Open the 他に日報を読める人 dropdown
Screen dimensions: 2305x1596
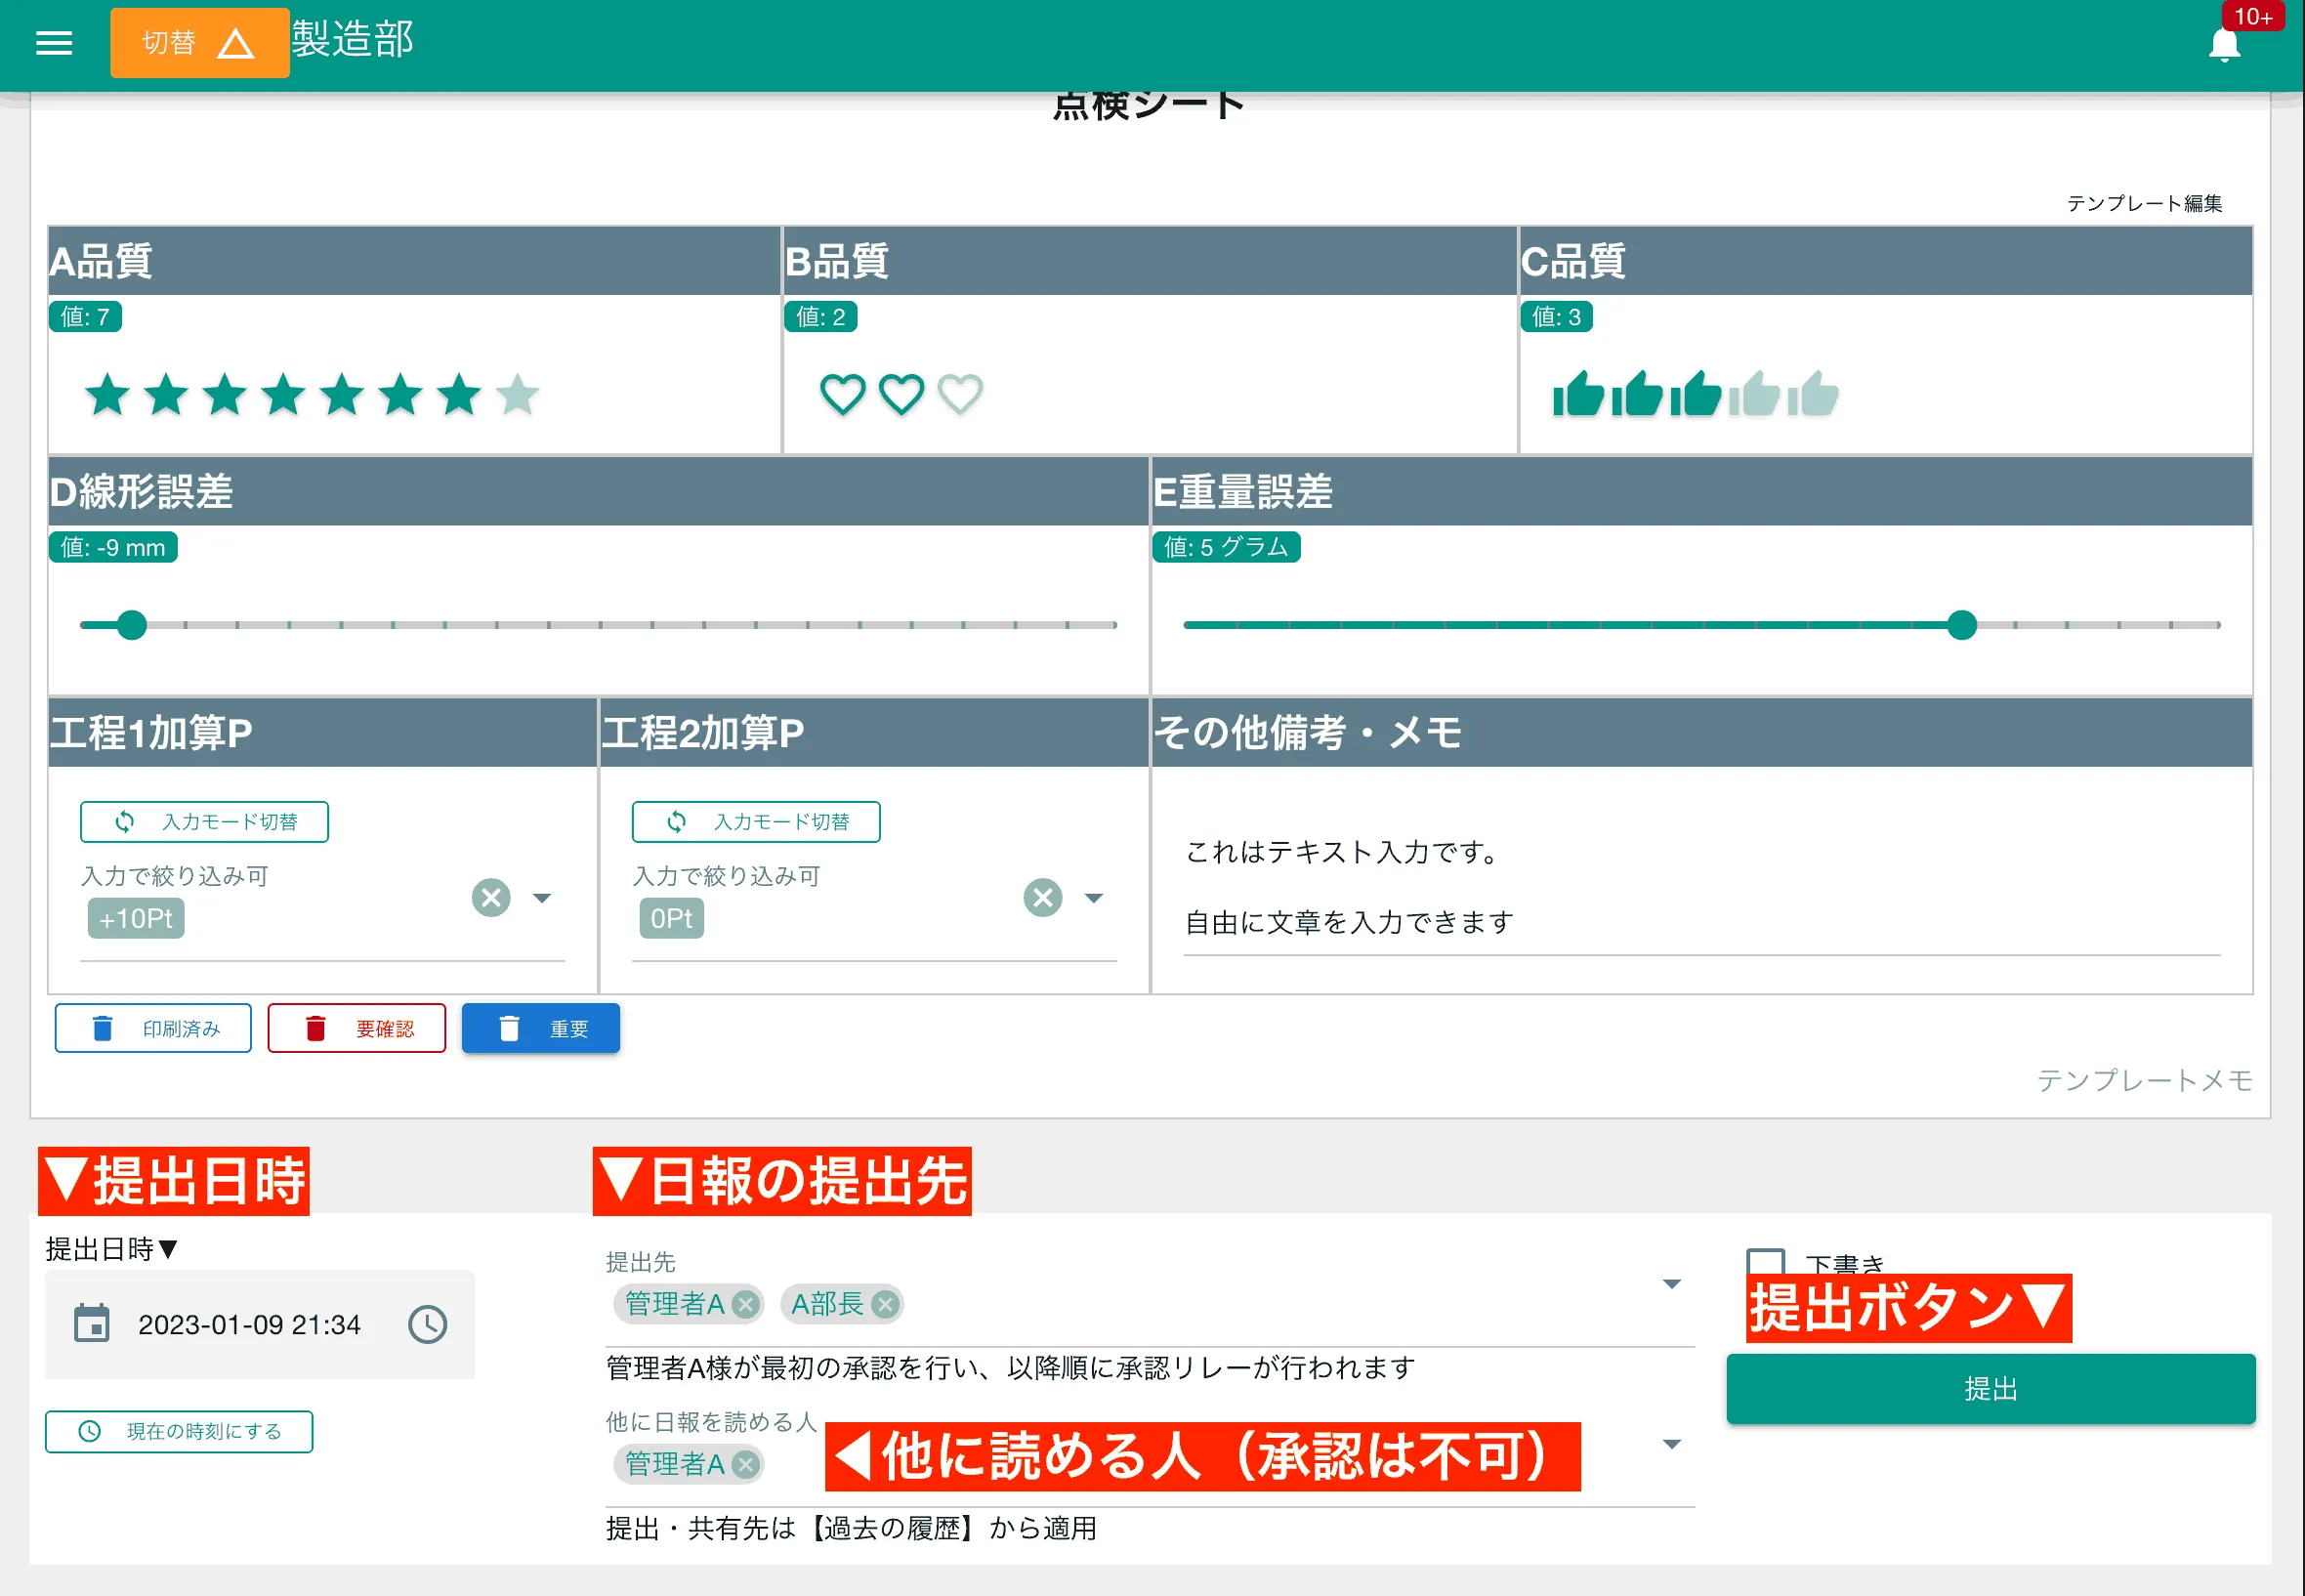[x=1671, y=1444]
